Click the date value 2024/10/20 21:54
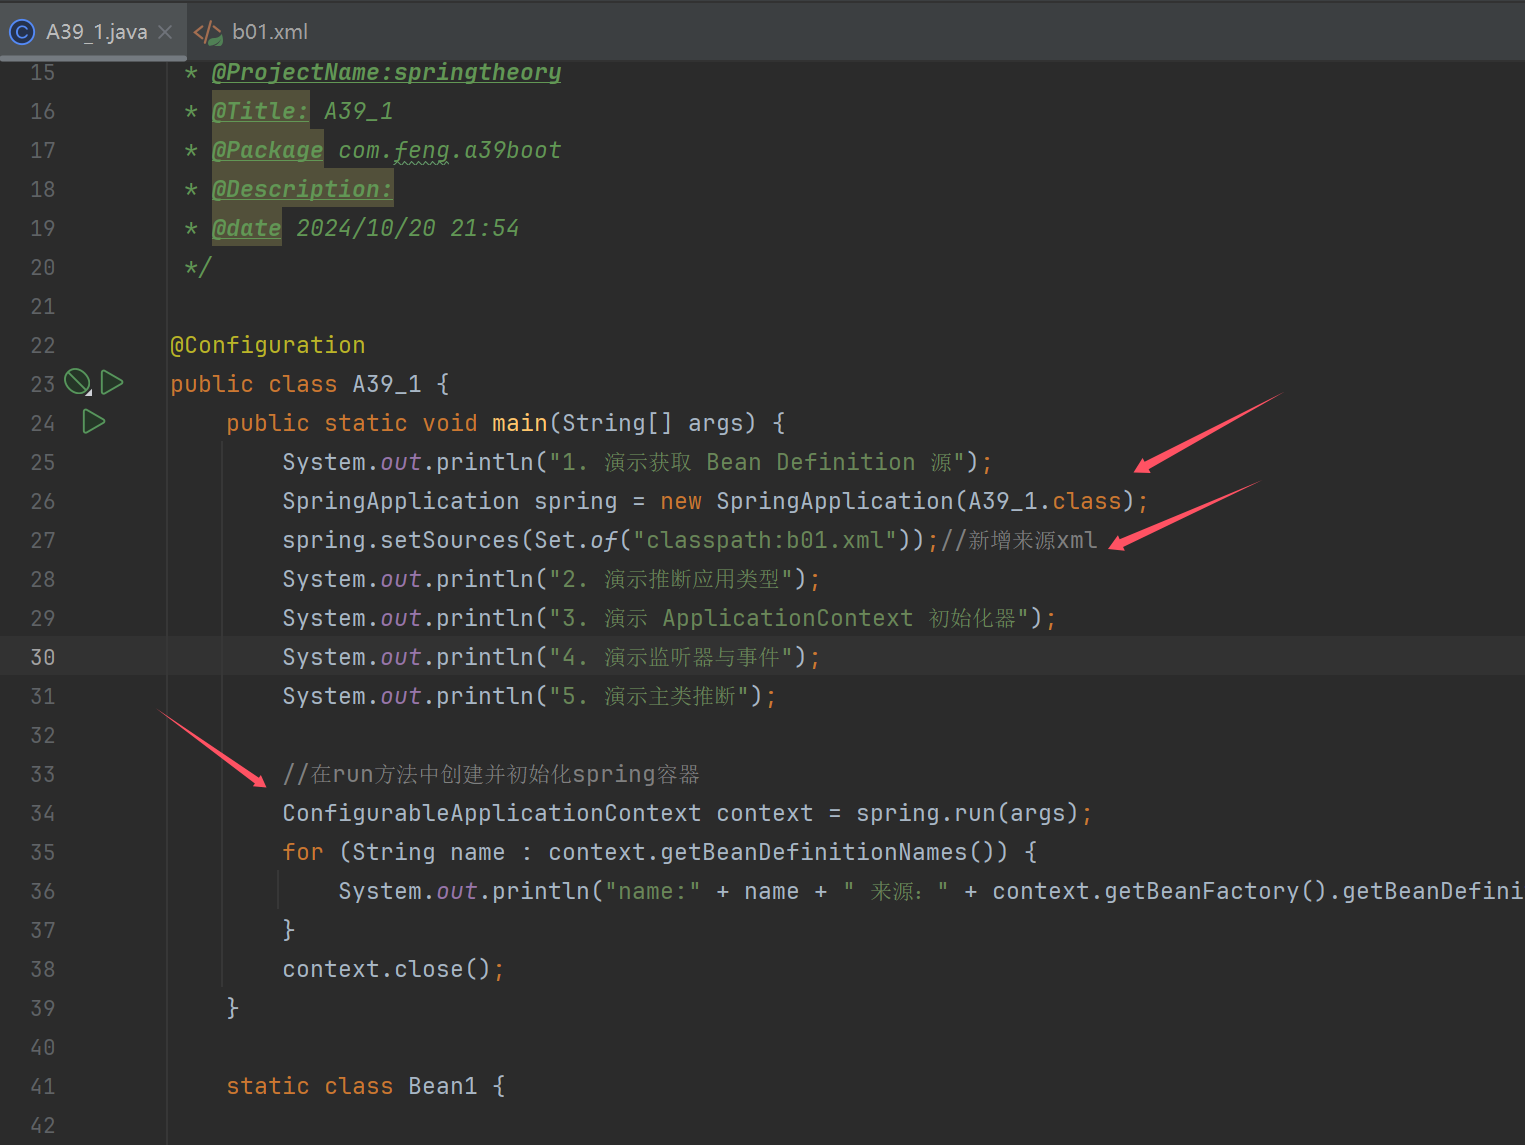Screen dimensions: 1525x1145 pyautogui.click(x=407, y=228)
